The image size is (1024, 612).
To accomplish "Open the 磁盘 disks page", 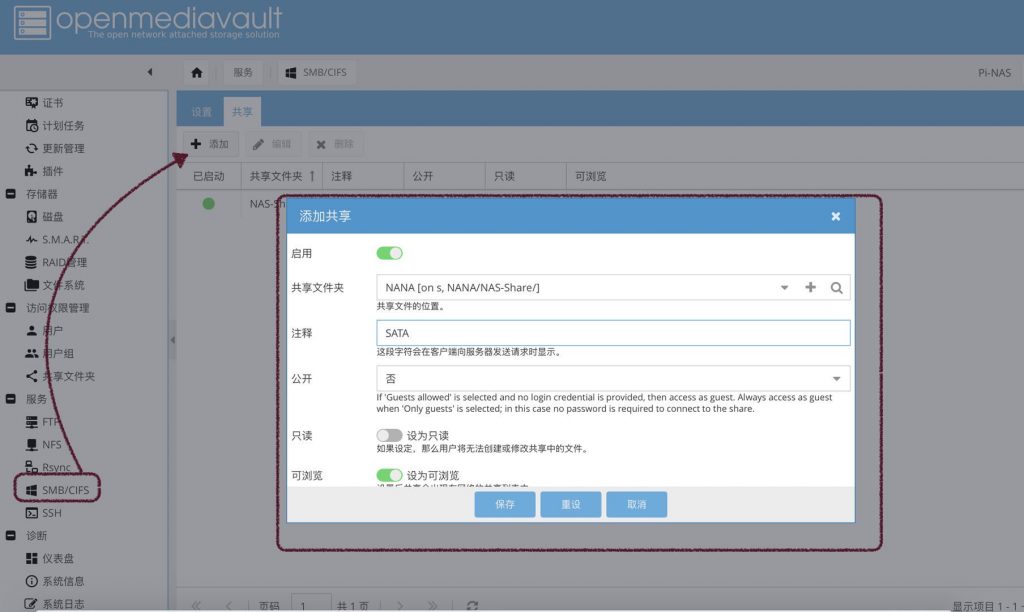I will 44,216.
